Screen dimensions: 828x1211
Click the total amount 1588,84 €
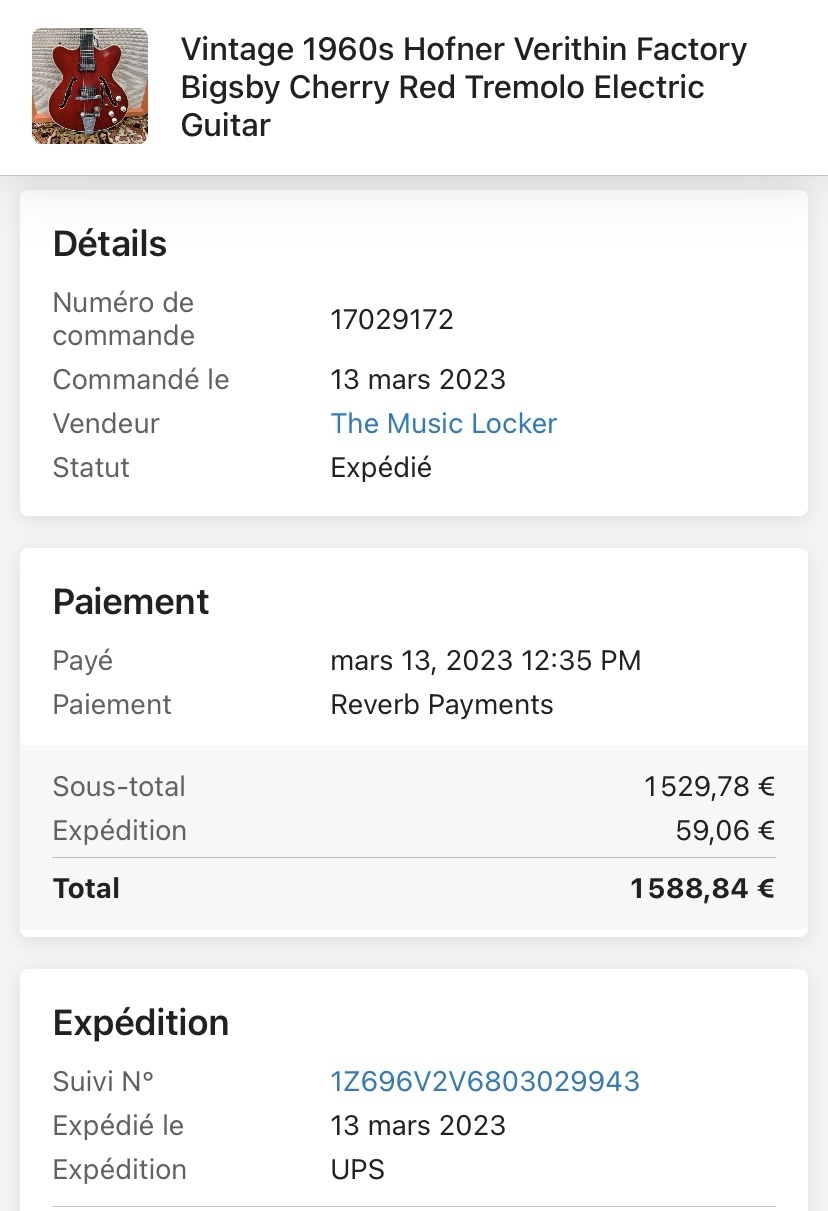pos(702,889)
